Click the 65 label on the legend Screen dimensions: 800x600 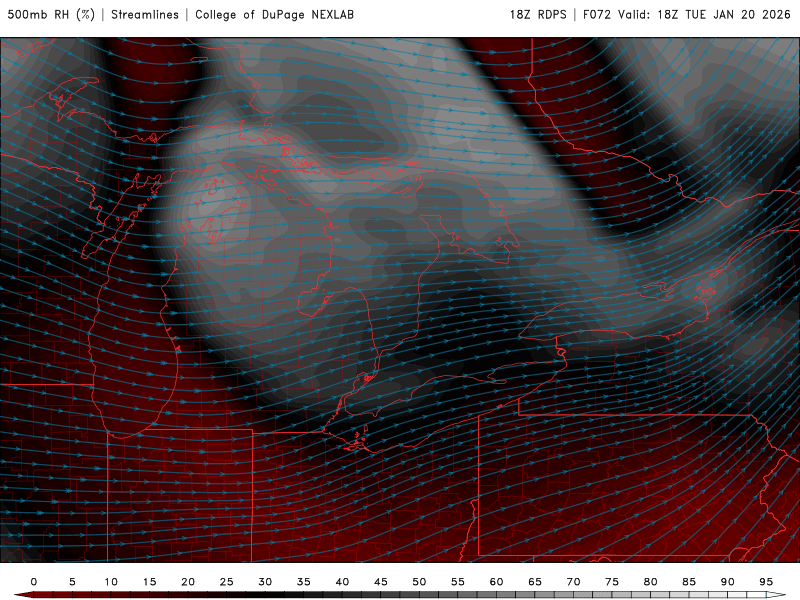535,582
